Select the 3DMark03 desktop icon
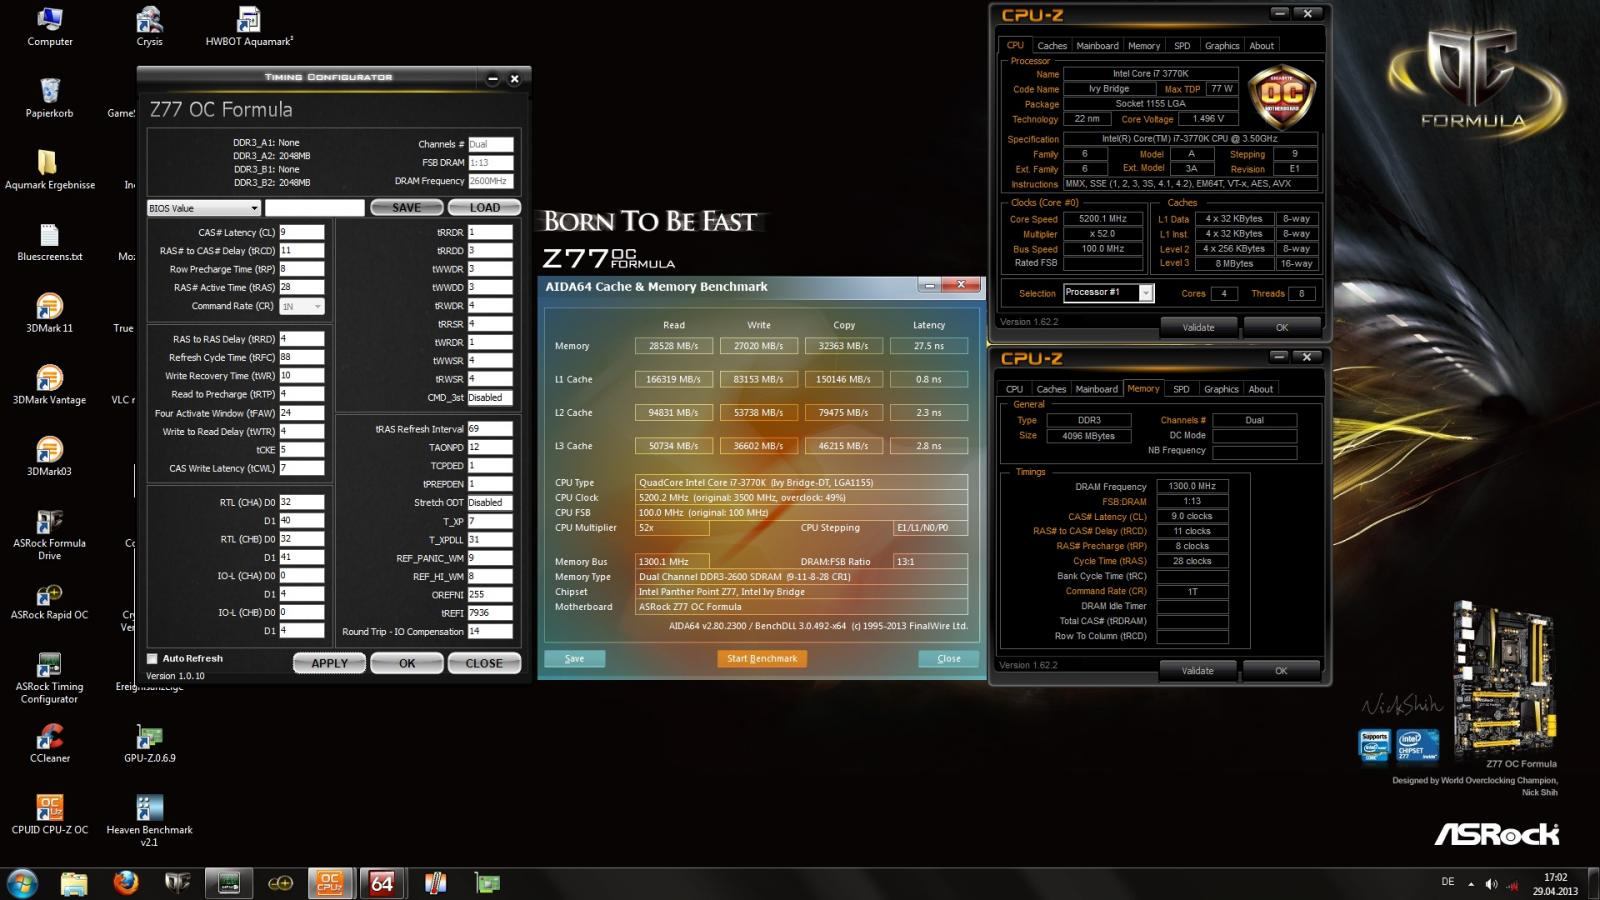The height and width of the screenshot is (900, 1600). tap(49, 456)
